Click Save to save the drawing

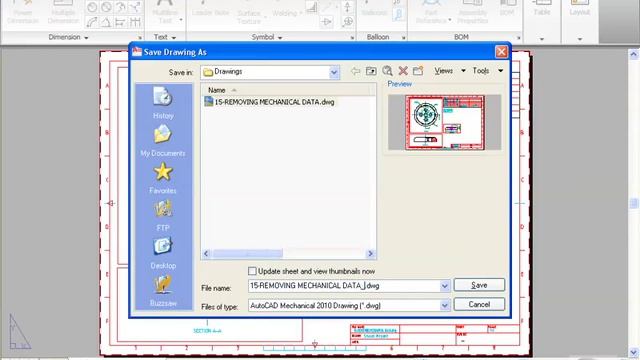coord(479,285)
